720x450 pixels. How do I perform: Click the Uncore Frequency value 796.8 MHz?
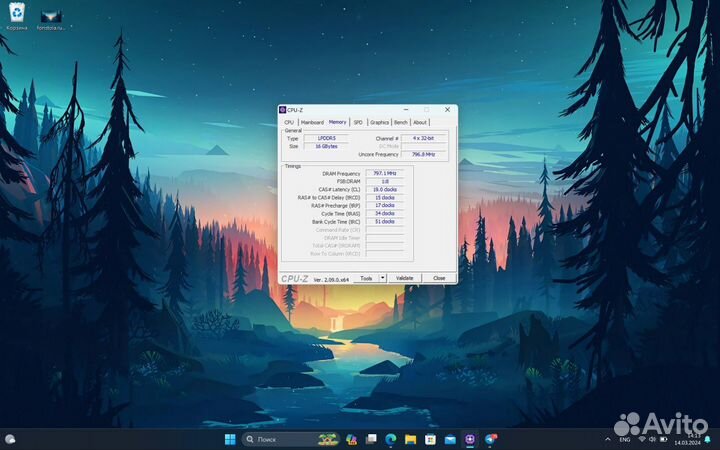[x=423, y=154]
